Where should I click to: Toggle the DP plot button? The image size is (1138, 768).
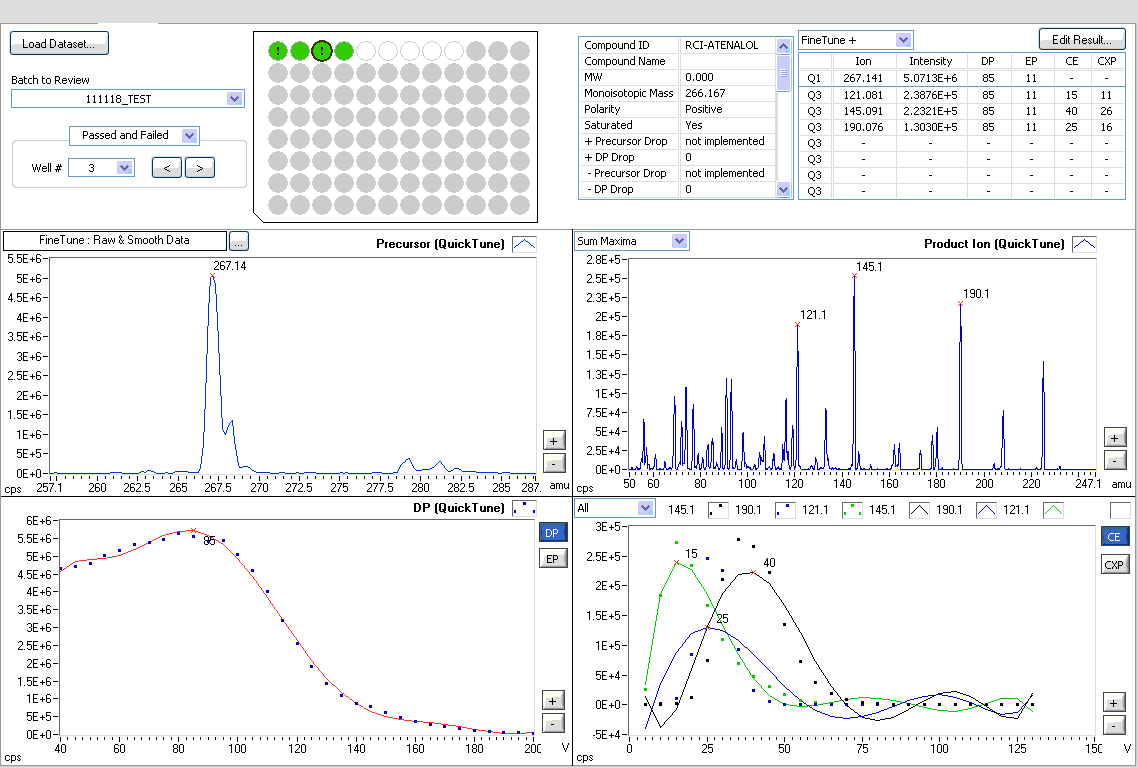(x=552, y=533)
